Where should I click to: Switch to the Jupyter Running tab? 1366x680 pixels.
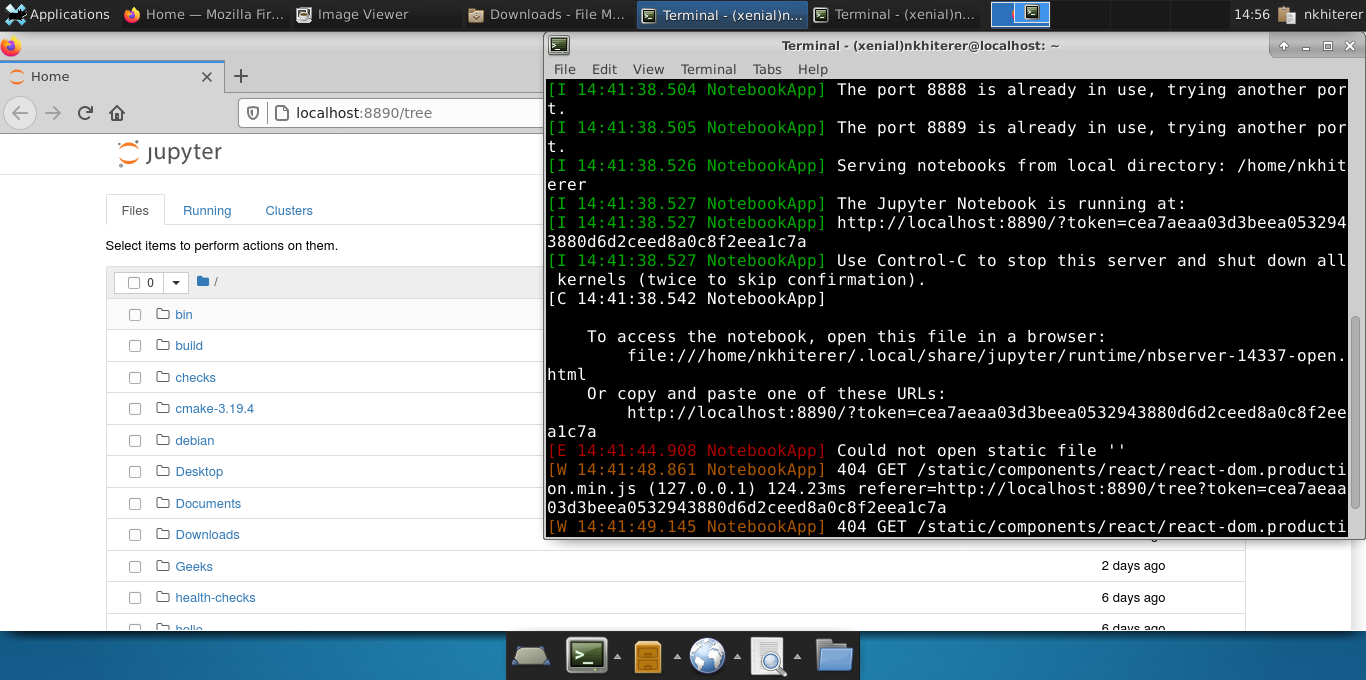pyautogui.click(x=207, y=211)
